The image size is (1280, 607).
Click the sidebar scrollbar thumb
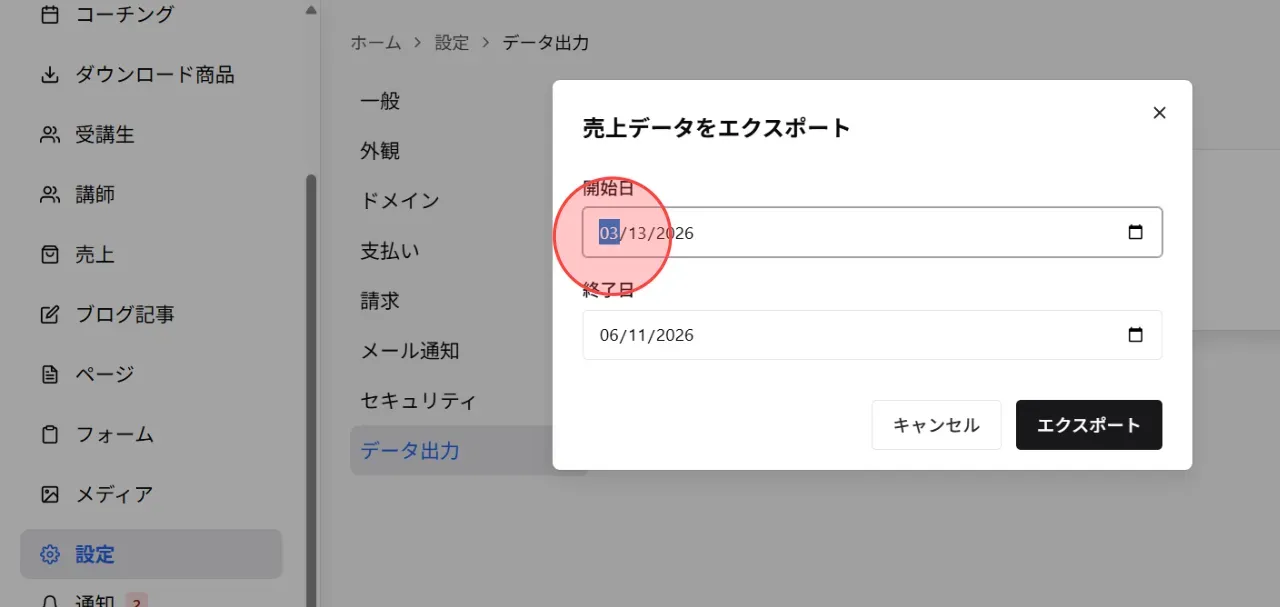(x=311, y=390)
